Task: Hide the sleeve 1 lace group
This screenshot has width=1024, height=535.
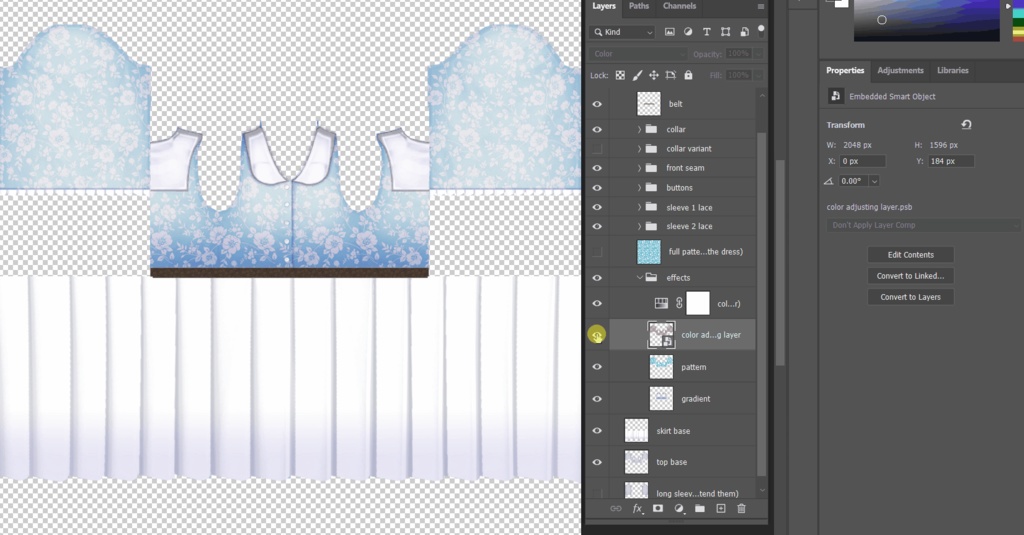Action: (597, 207)
